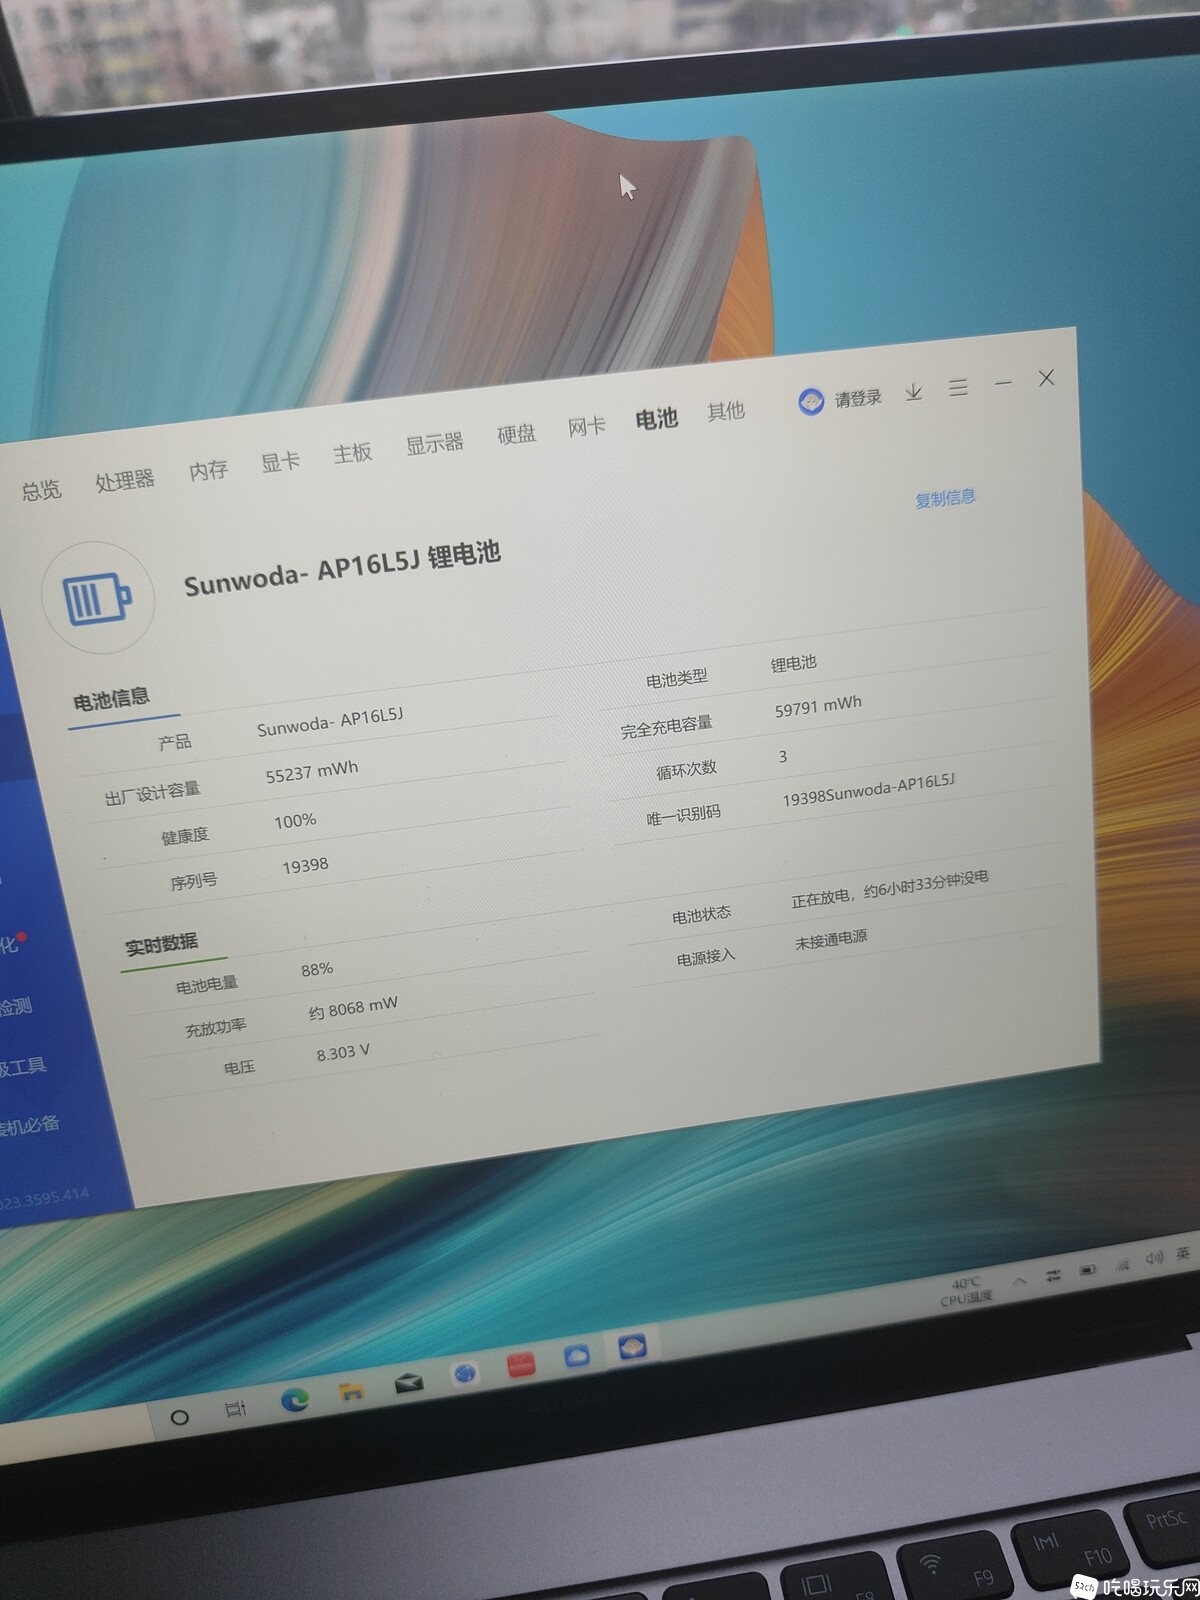Viewport: 1200px width, 1600px height.
Task: Click the 100% health value
Action: [295, 821]
